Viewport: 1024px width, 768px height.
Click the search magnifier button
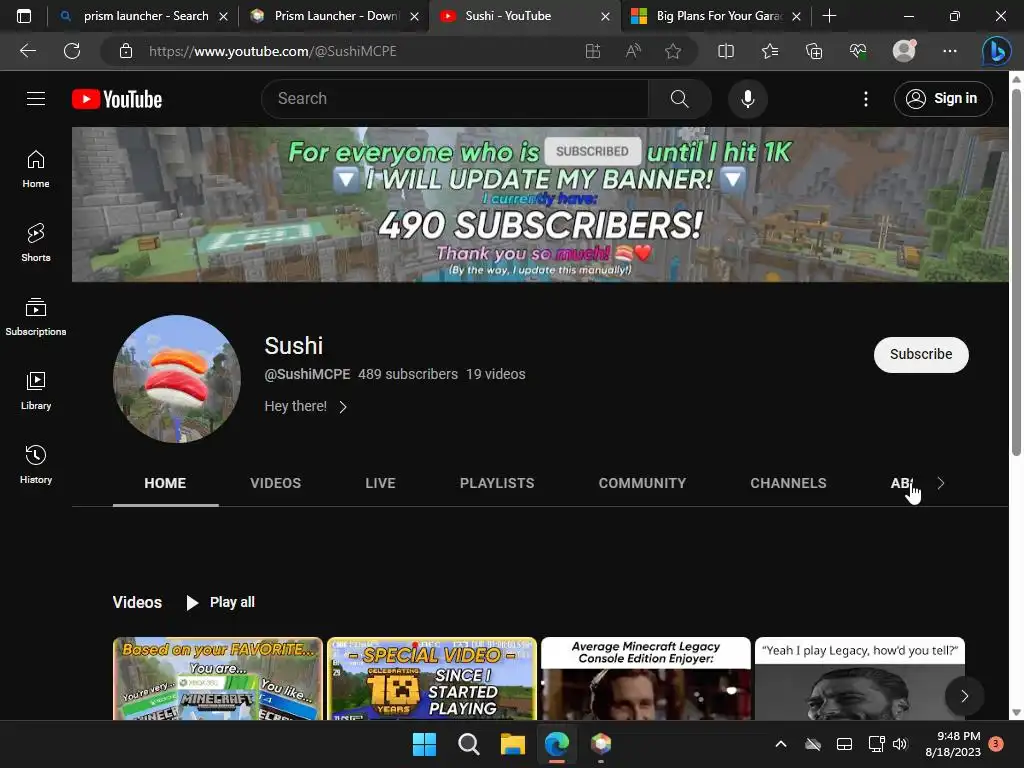(x=680, y=99)
